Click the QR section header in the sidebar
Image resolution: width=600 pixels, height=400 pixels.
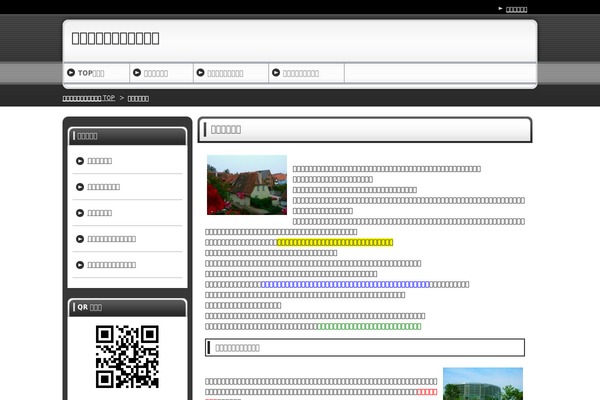[127, 307]
